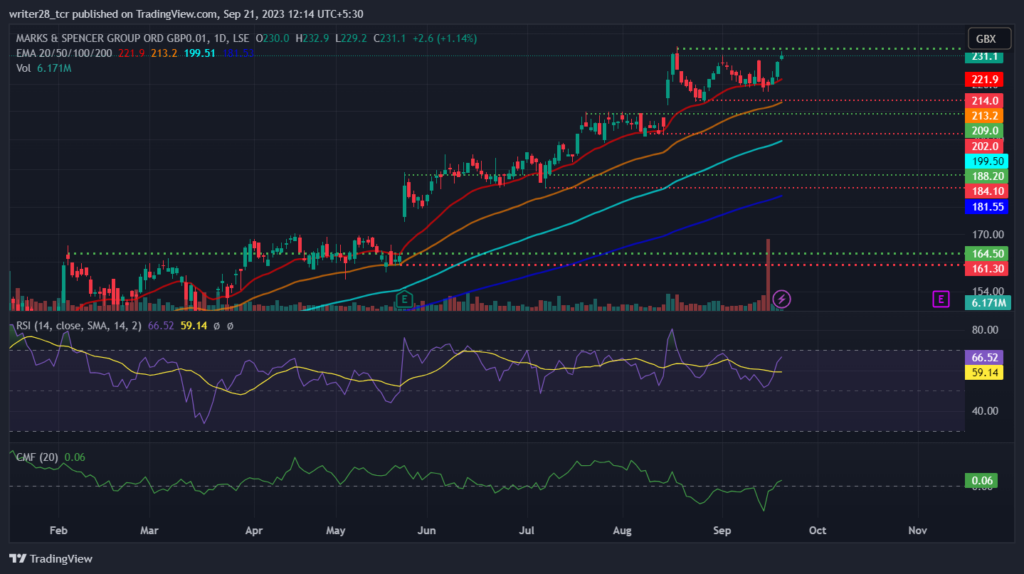Screen dimensions: 1024x574
Task: Click the orange 213.2 EMA price label
Action: pos(985,116)
